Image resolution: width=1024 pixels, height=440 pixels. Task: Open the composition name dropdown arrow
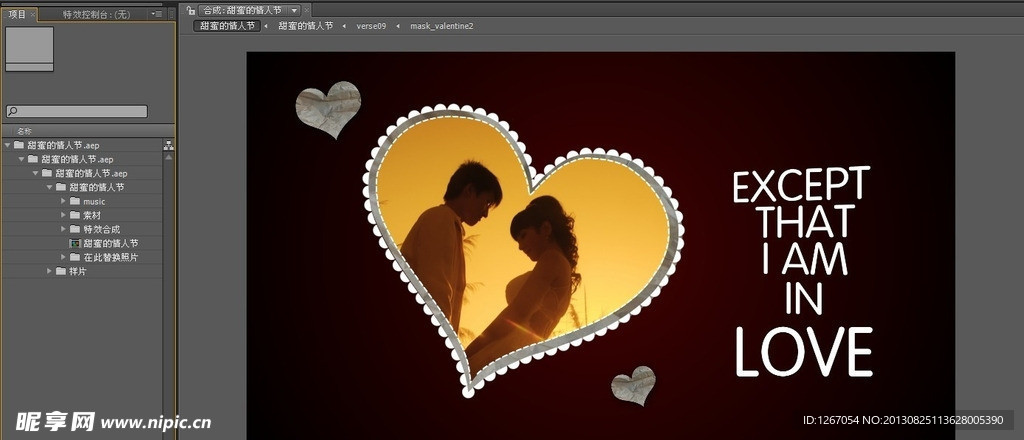[x=294, y=10]
